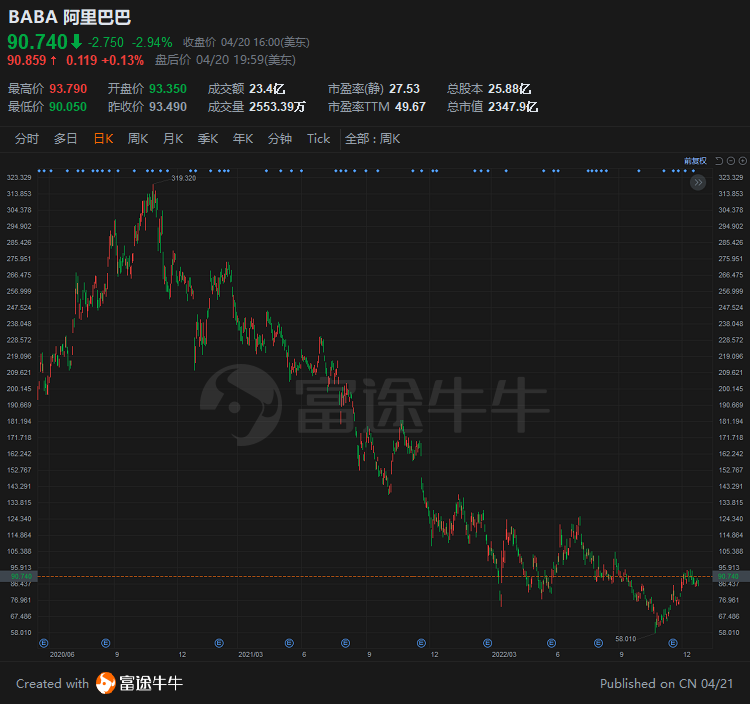
Task: Click the Futu bull logo in the footer
Action: 105,683
